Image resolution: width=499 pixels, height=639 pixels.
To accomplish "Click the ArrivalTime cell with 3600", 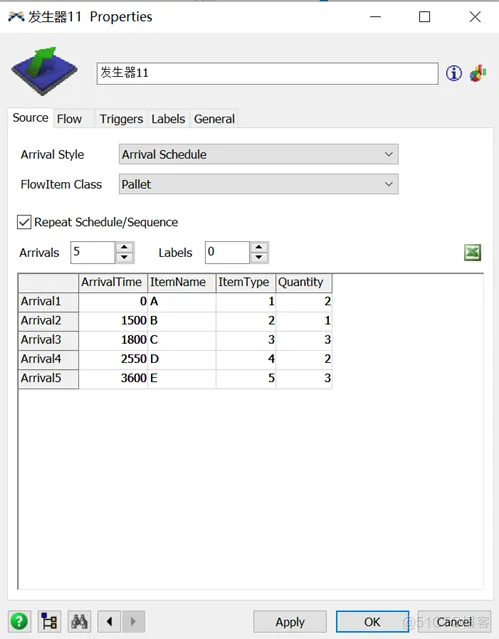I will [x=113, y=378].
